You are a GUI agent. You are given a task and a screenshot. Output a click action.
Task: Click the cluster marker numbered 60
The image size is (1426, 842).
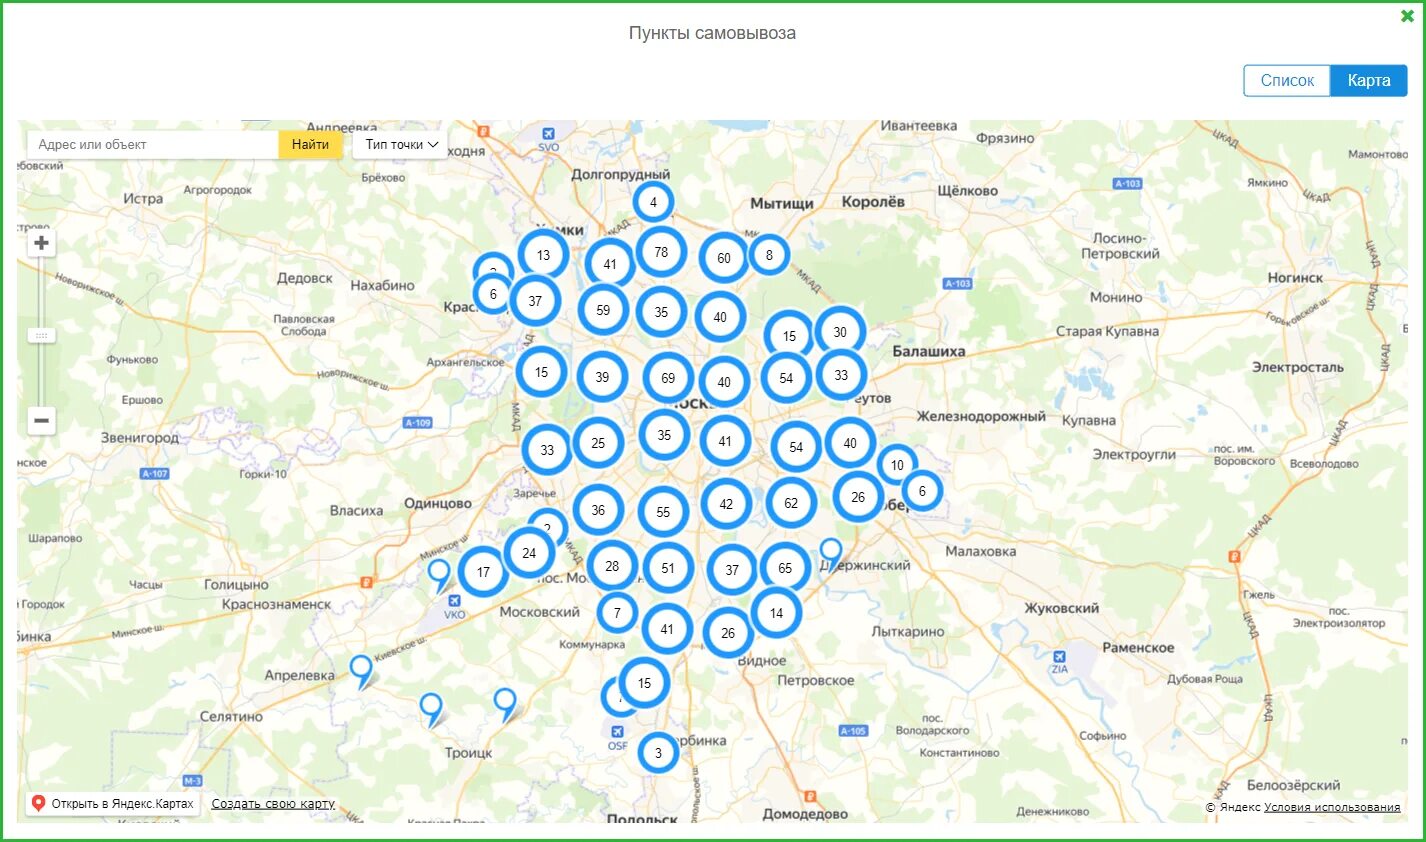tap(723, 258)
